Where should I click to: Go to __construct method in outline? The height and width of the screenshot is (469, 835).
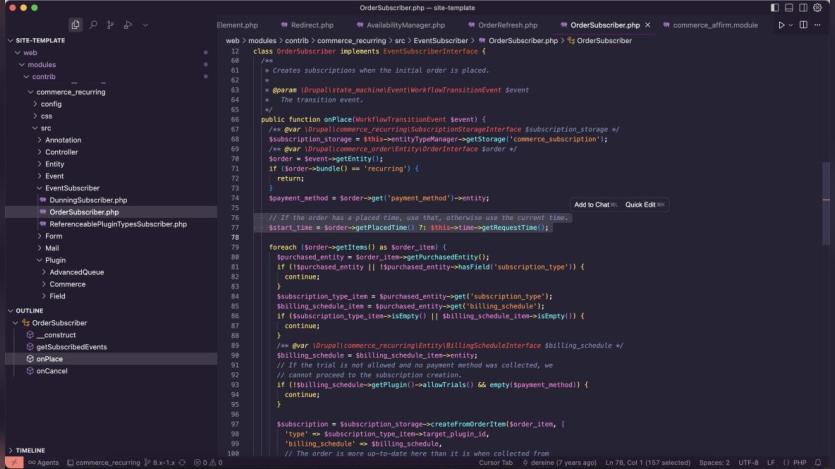(55, 335)
